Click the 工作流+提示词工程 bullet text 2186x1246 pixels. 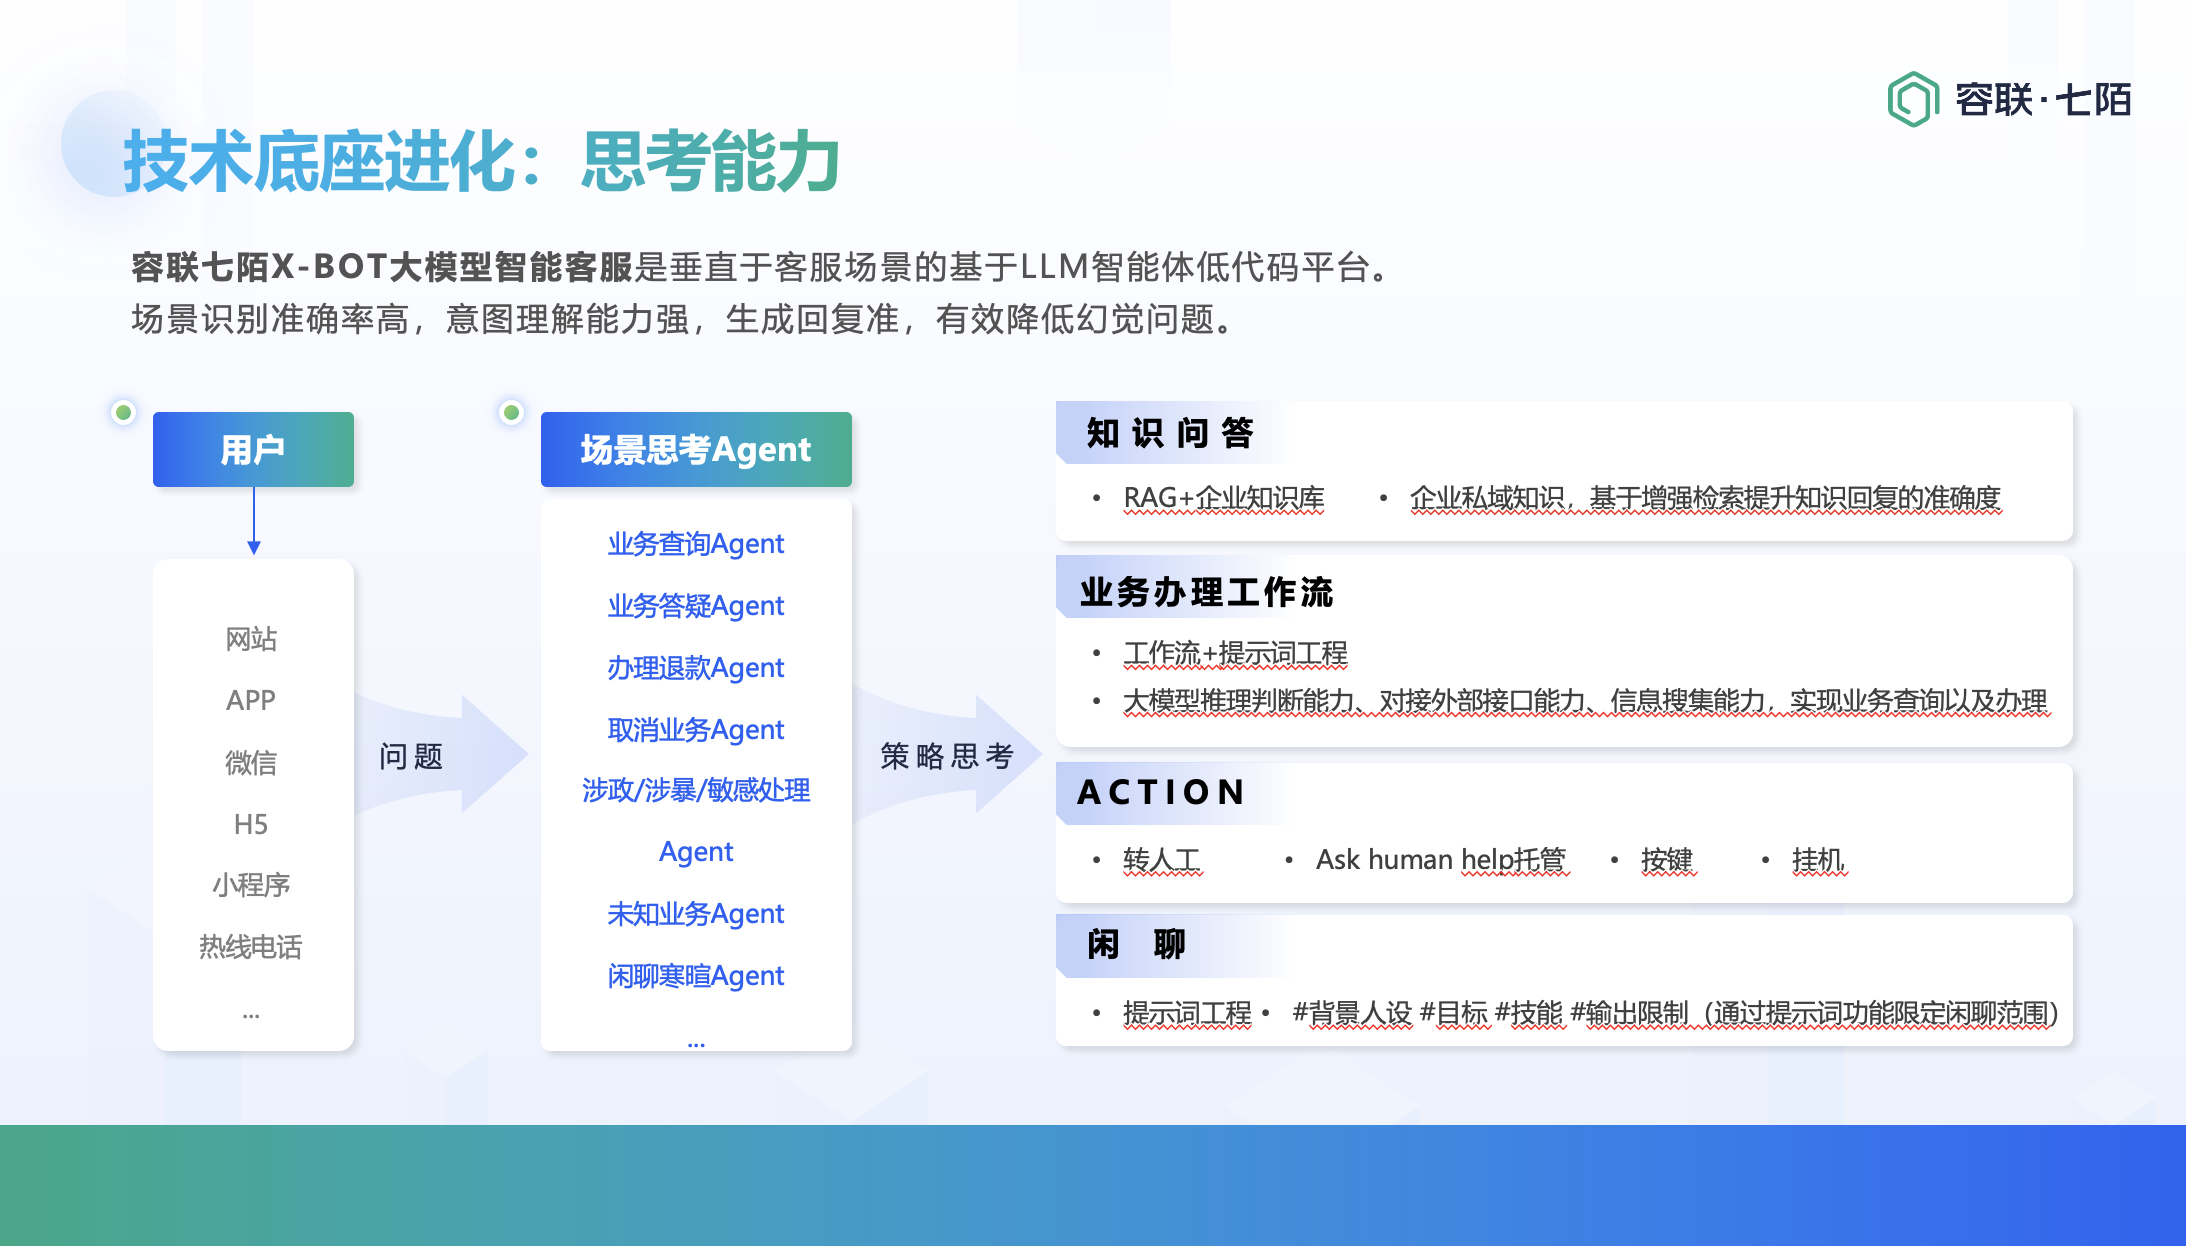(x=1235, y=653)
